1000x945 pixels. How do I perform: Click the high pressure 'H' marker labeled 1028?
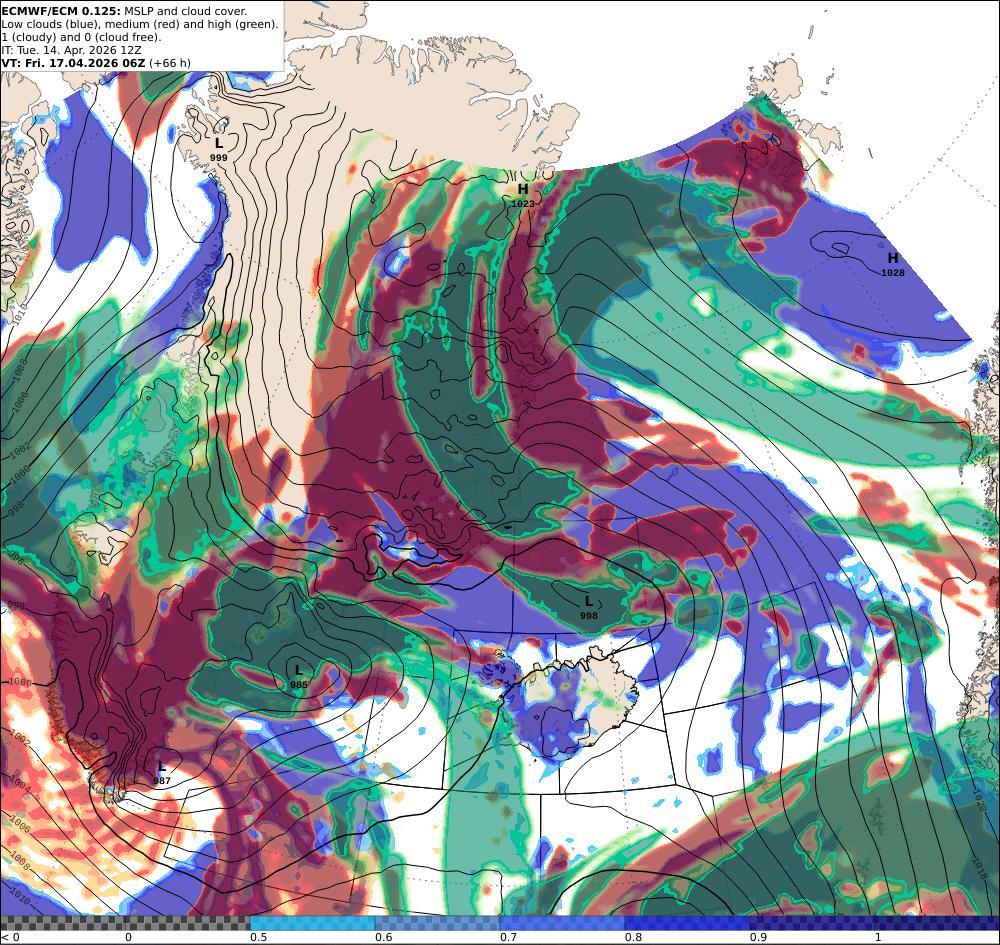pyautogui.click(x=893, y=258)
